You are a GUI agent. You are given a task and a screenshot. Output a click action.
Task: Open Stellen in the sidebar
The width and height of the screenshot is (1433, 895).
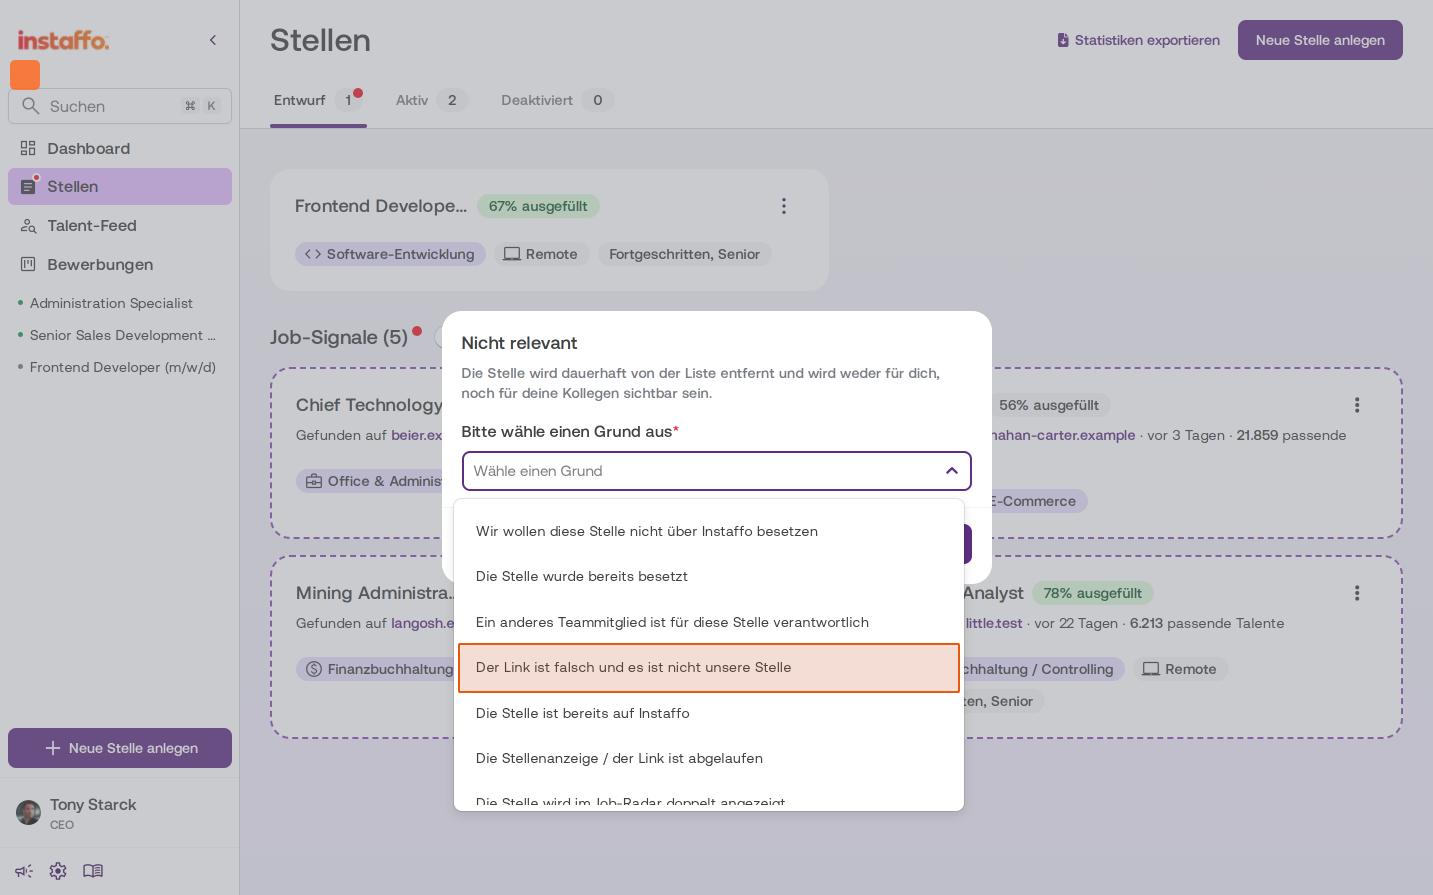click(120, 187)
